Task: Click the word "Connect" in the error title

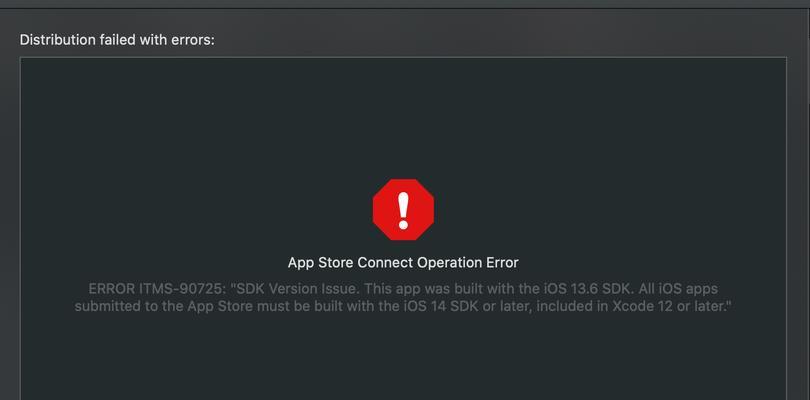Action: point(386,263)
